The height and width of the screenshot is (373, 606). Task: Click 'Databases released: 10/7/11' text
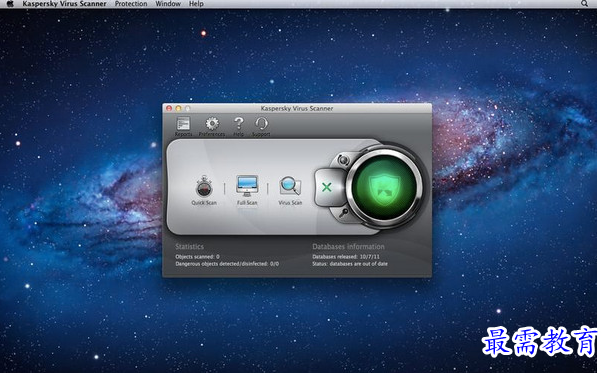pos(346,257)
